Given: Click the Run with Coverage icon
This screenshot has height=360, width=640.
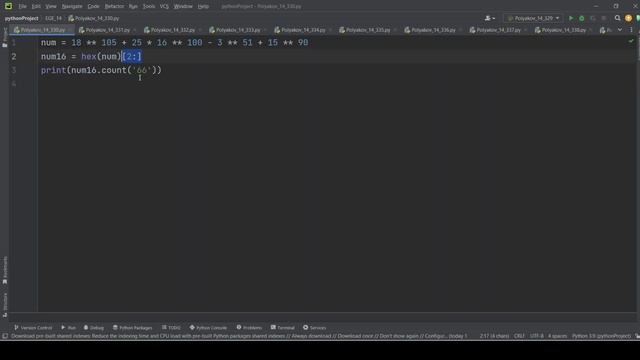Looking at the screenshot, I should (593, 18).
